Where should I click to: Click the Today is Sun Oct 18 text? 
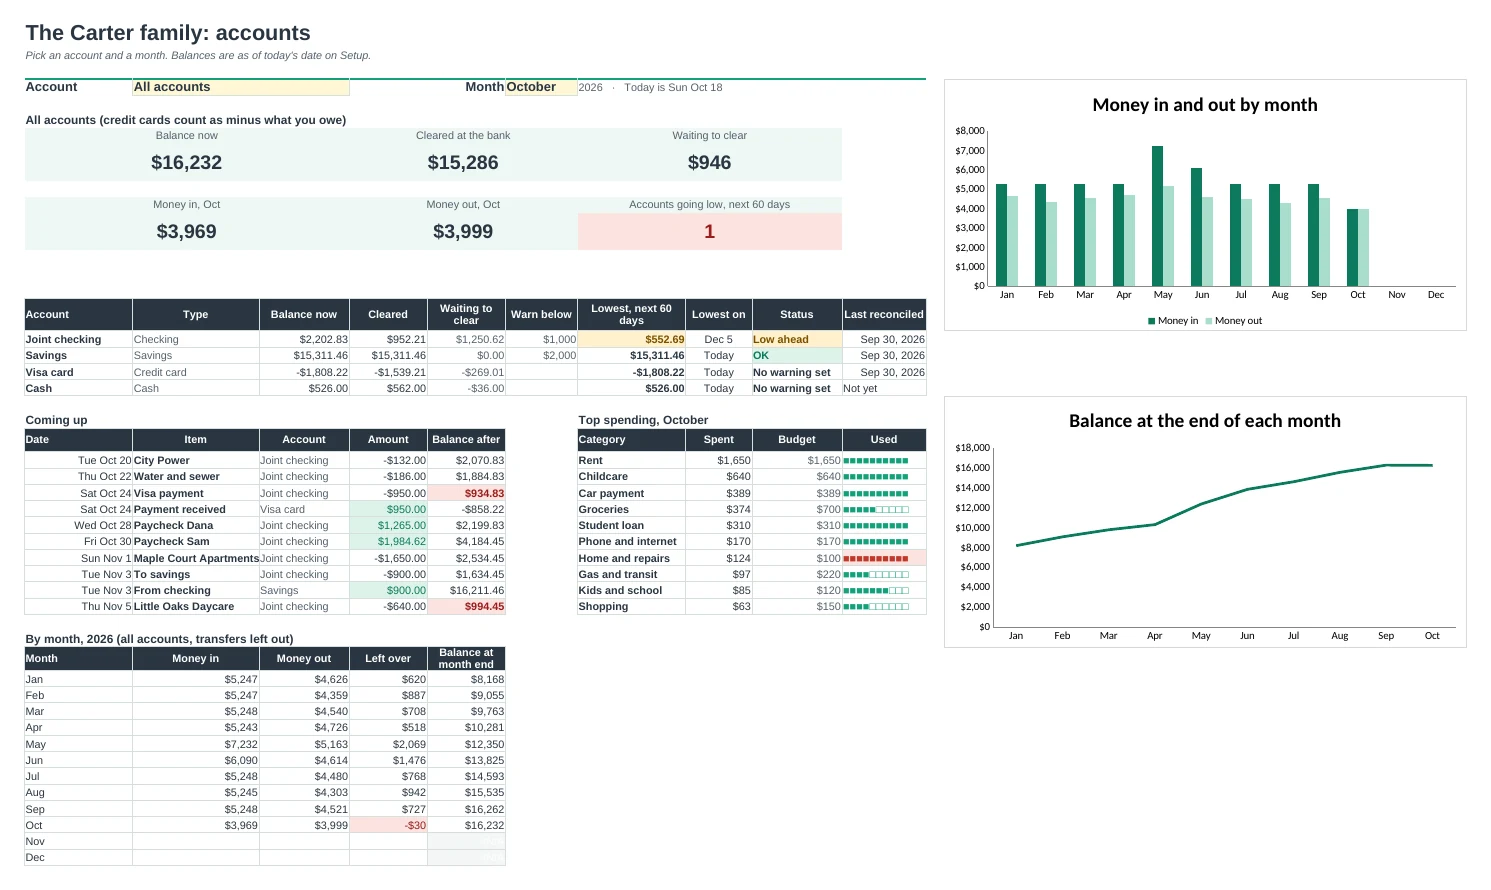pyautogui.click(x=673, y=87)
